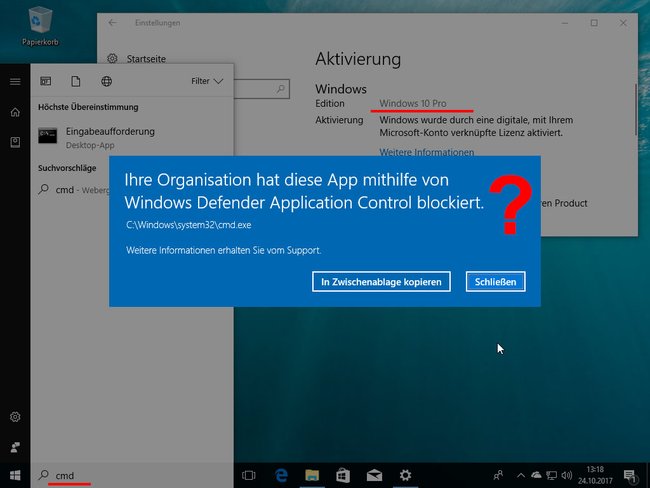Expand the search menu hamburger icon
This screenshot has width=650, height=488.
click(x=15, y=82)
